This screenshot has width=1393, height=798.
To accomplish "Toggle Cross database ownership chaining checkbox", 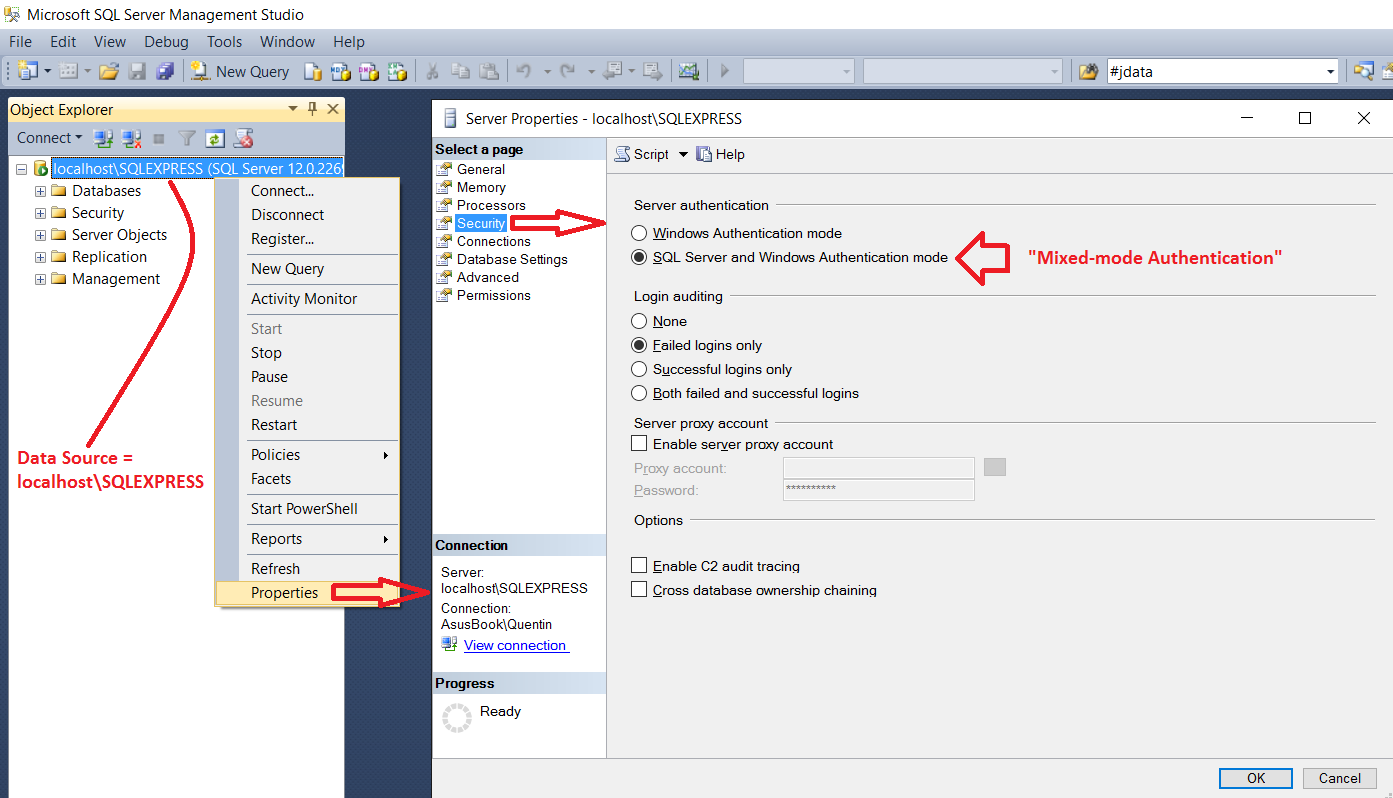I will tap(640, 590).
